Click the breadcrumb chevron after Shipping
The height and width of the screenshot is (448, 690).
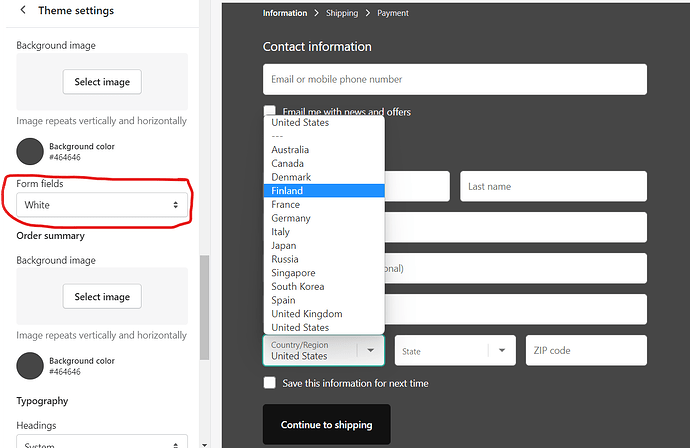tap(368, 13)
